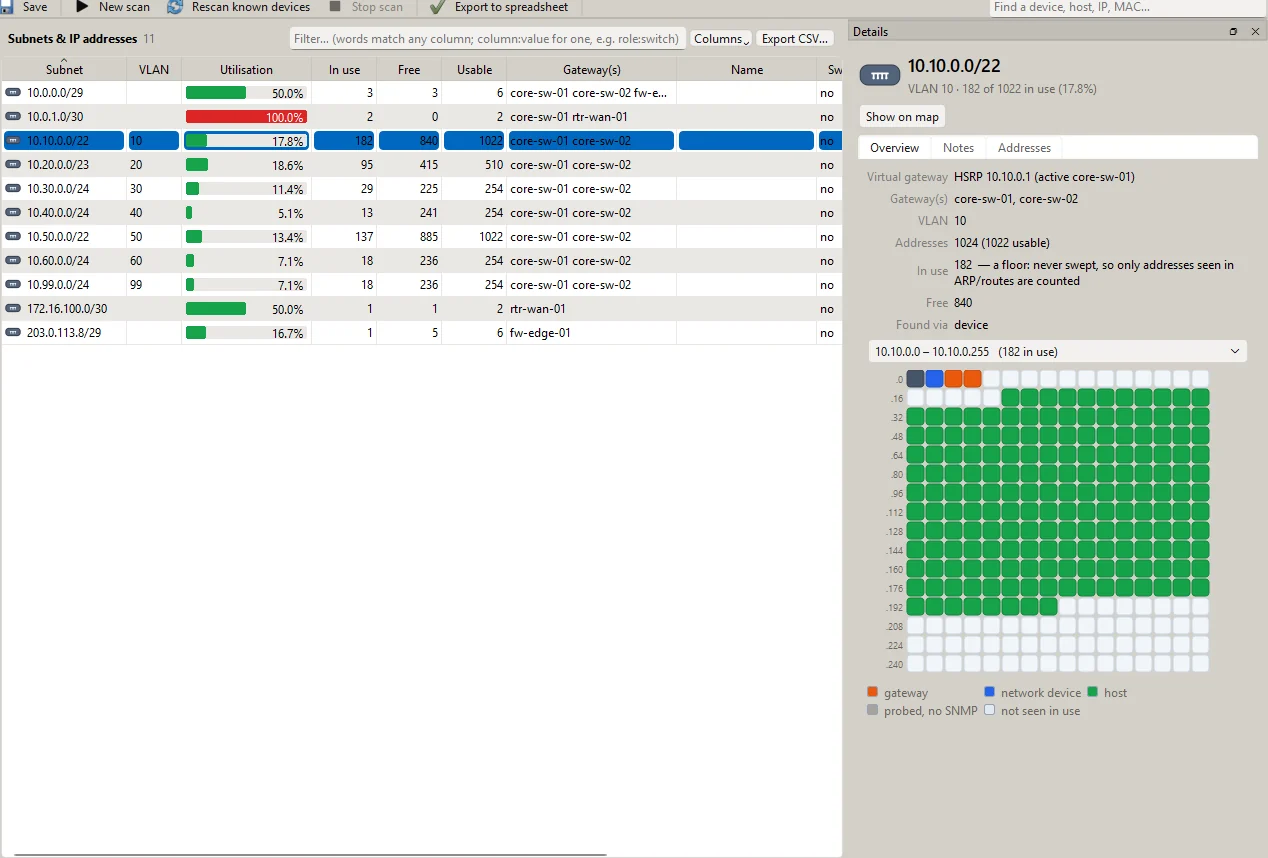The height and width of the screenshot is (858, 1268).
Task: Switch to the Notes tab
Action: click(958, 148)
